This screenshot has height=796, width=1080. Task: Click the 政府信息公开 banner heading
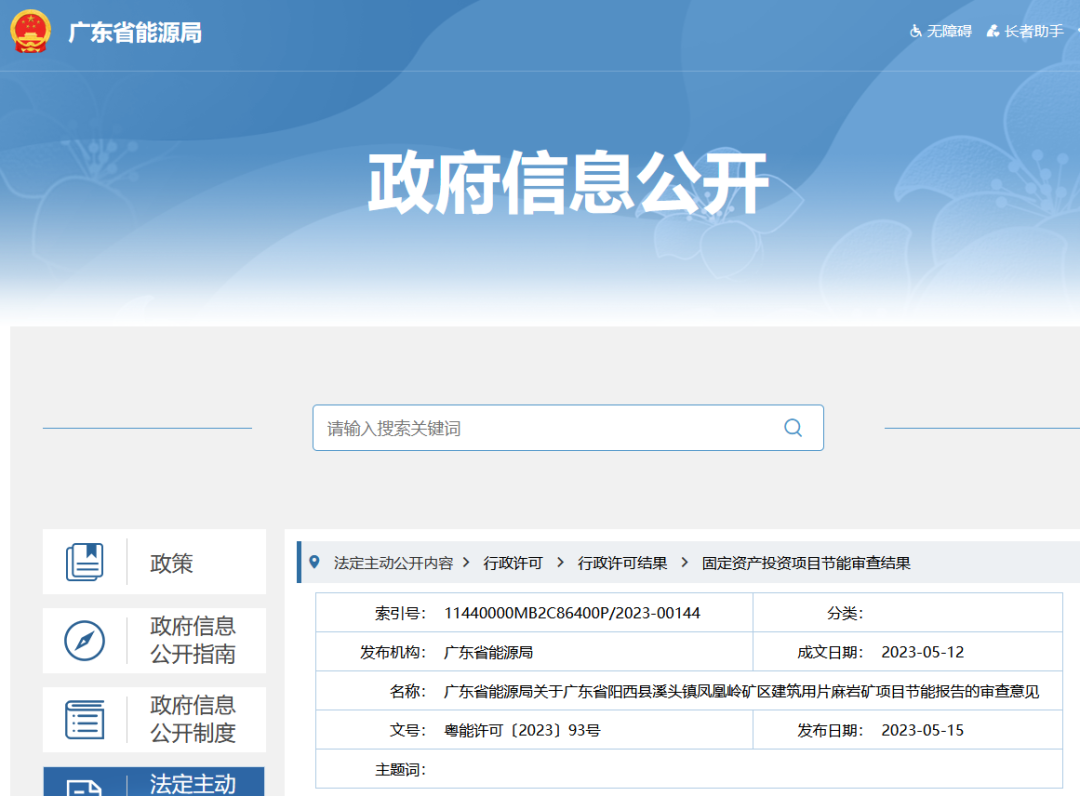pyautogui.click(x=567, y=183)
